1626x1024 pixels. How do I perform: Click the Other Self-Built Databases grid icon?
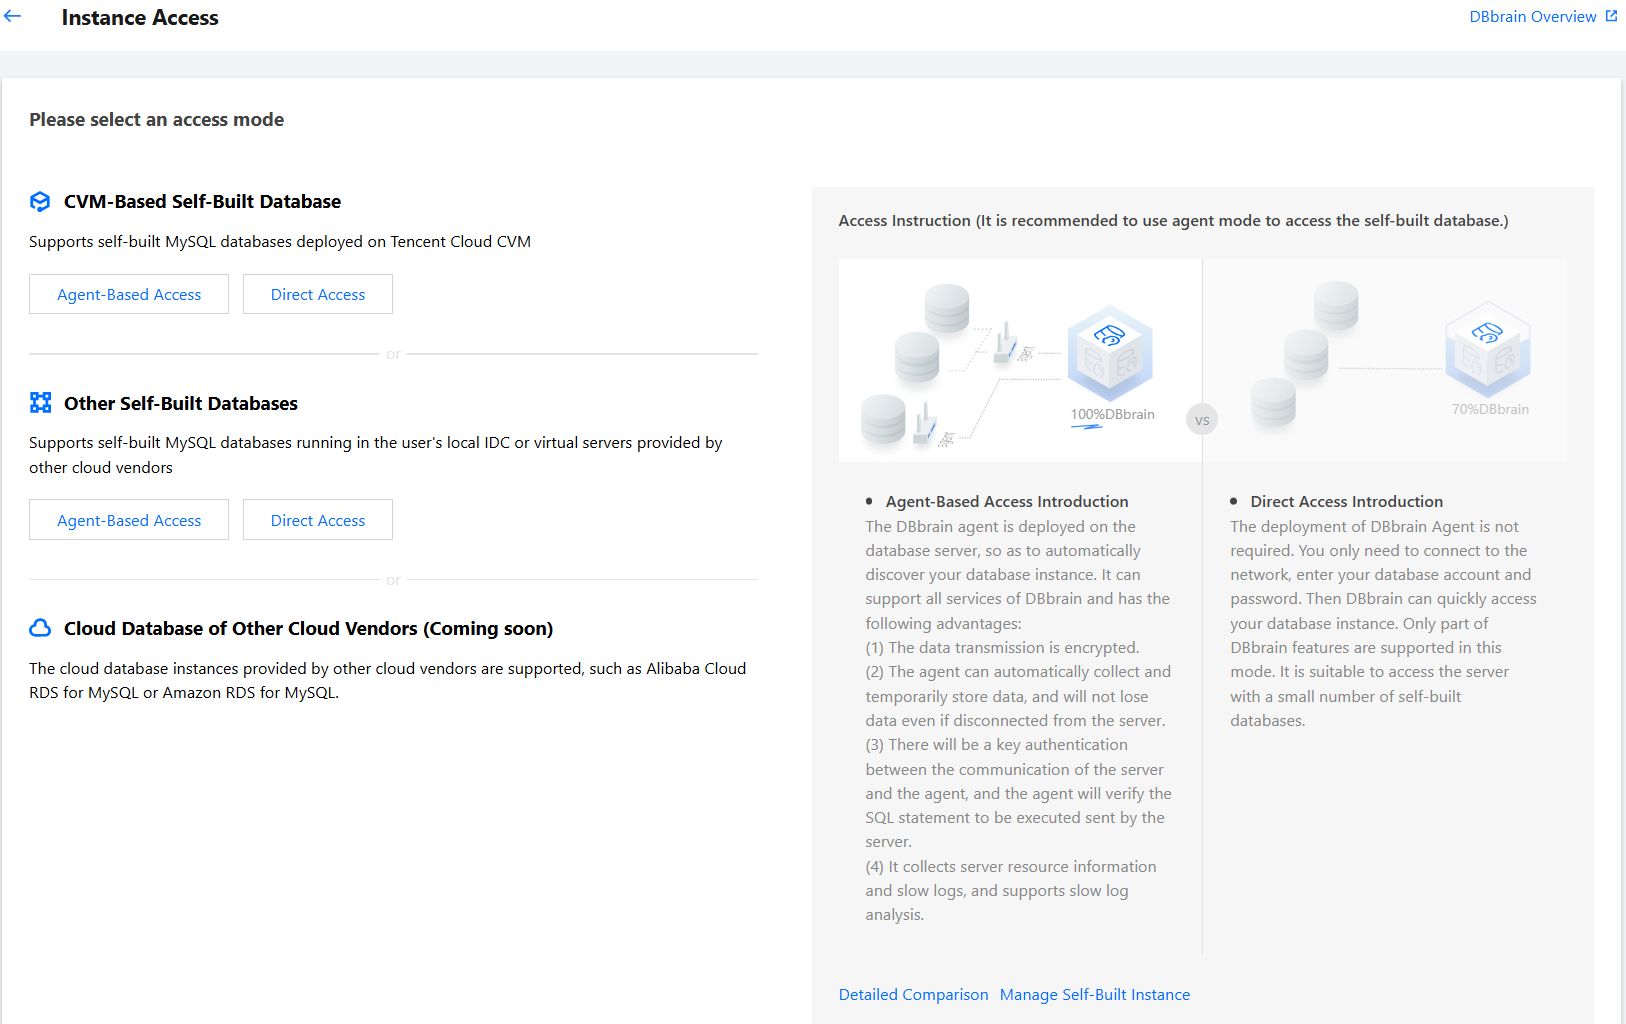pos(40,403)
